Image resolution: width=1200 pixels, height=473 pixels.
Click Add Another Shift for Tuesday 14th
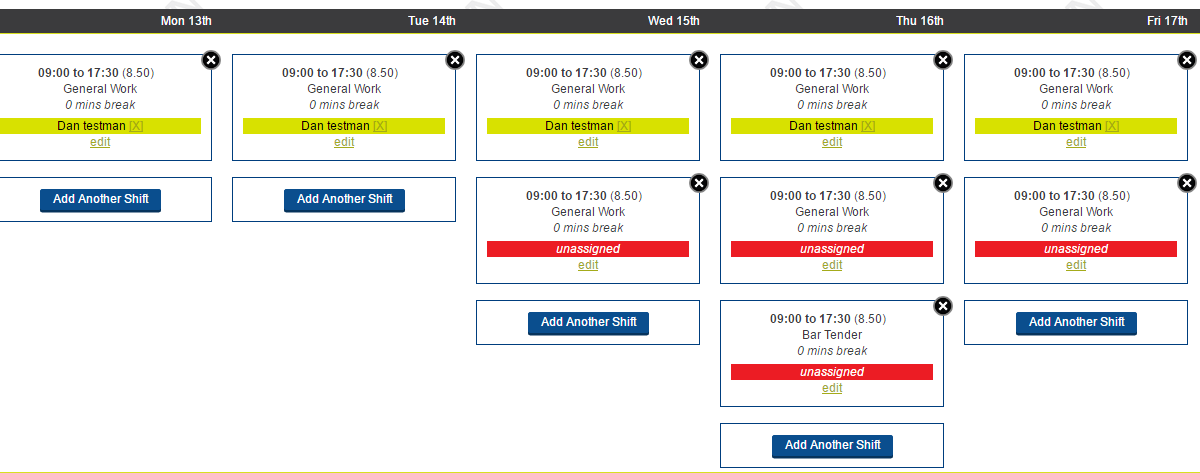[x=344, y=199]
